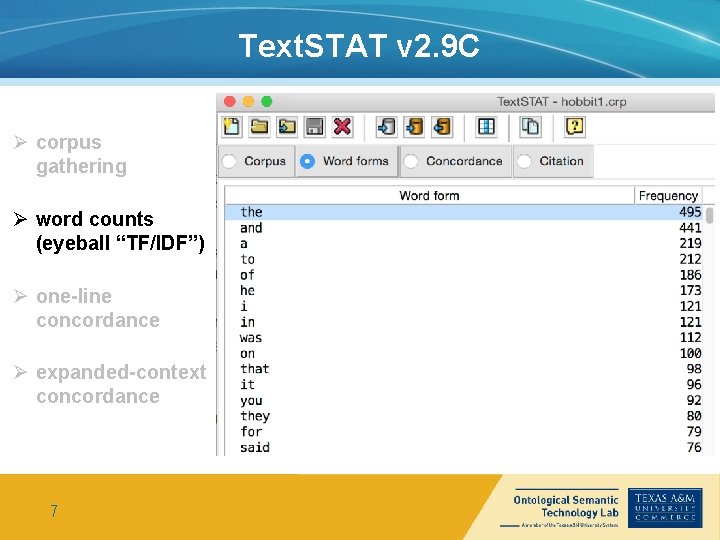The width and height of the screenshot is (720, 540).
Task: Click the "expanded-context concordance" bullet text
Action: (121, 384)
